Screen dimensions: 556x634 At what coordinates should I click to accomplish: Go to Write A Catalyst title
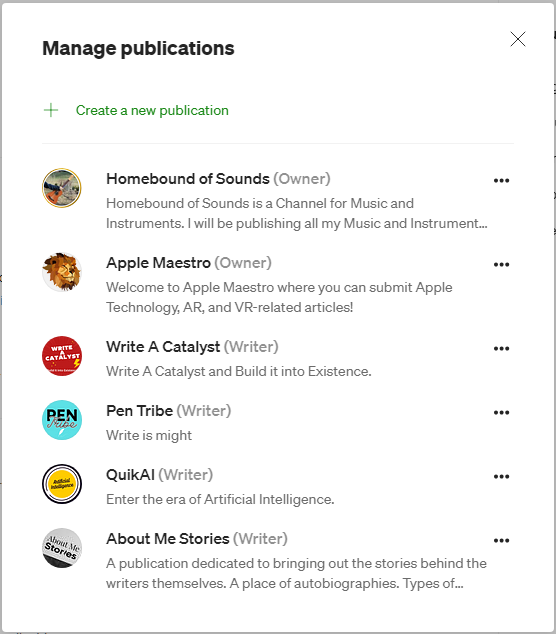(163, 347)
